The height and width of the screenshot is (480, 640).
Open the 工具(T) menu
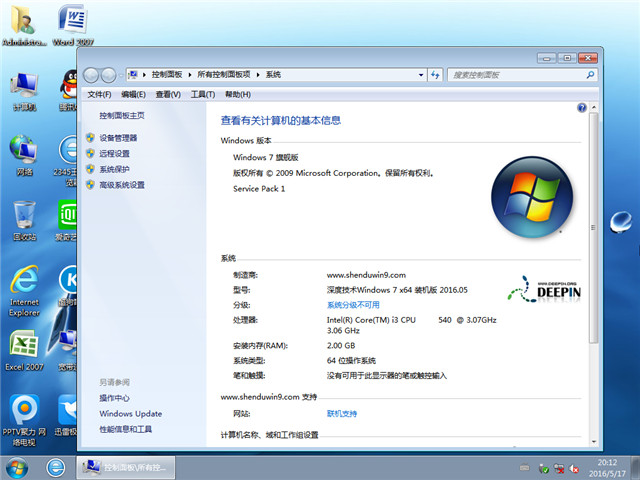(203, 94)
